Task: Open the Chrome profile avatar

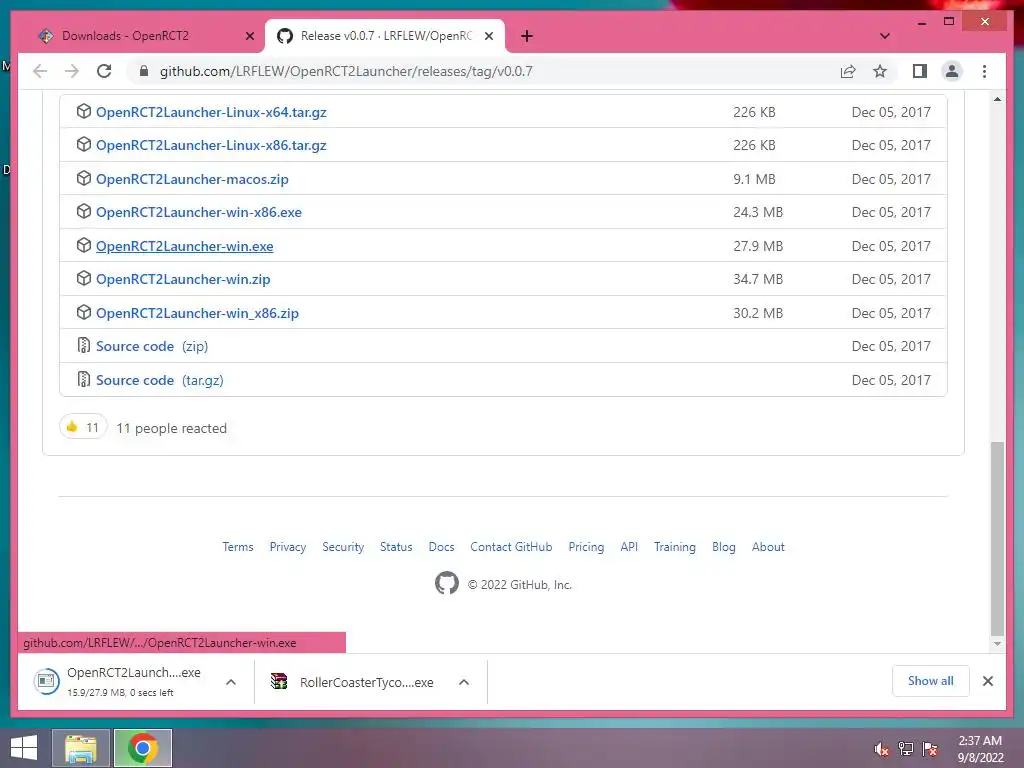Action: pyautogui.click(x=952, y=71)
